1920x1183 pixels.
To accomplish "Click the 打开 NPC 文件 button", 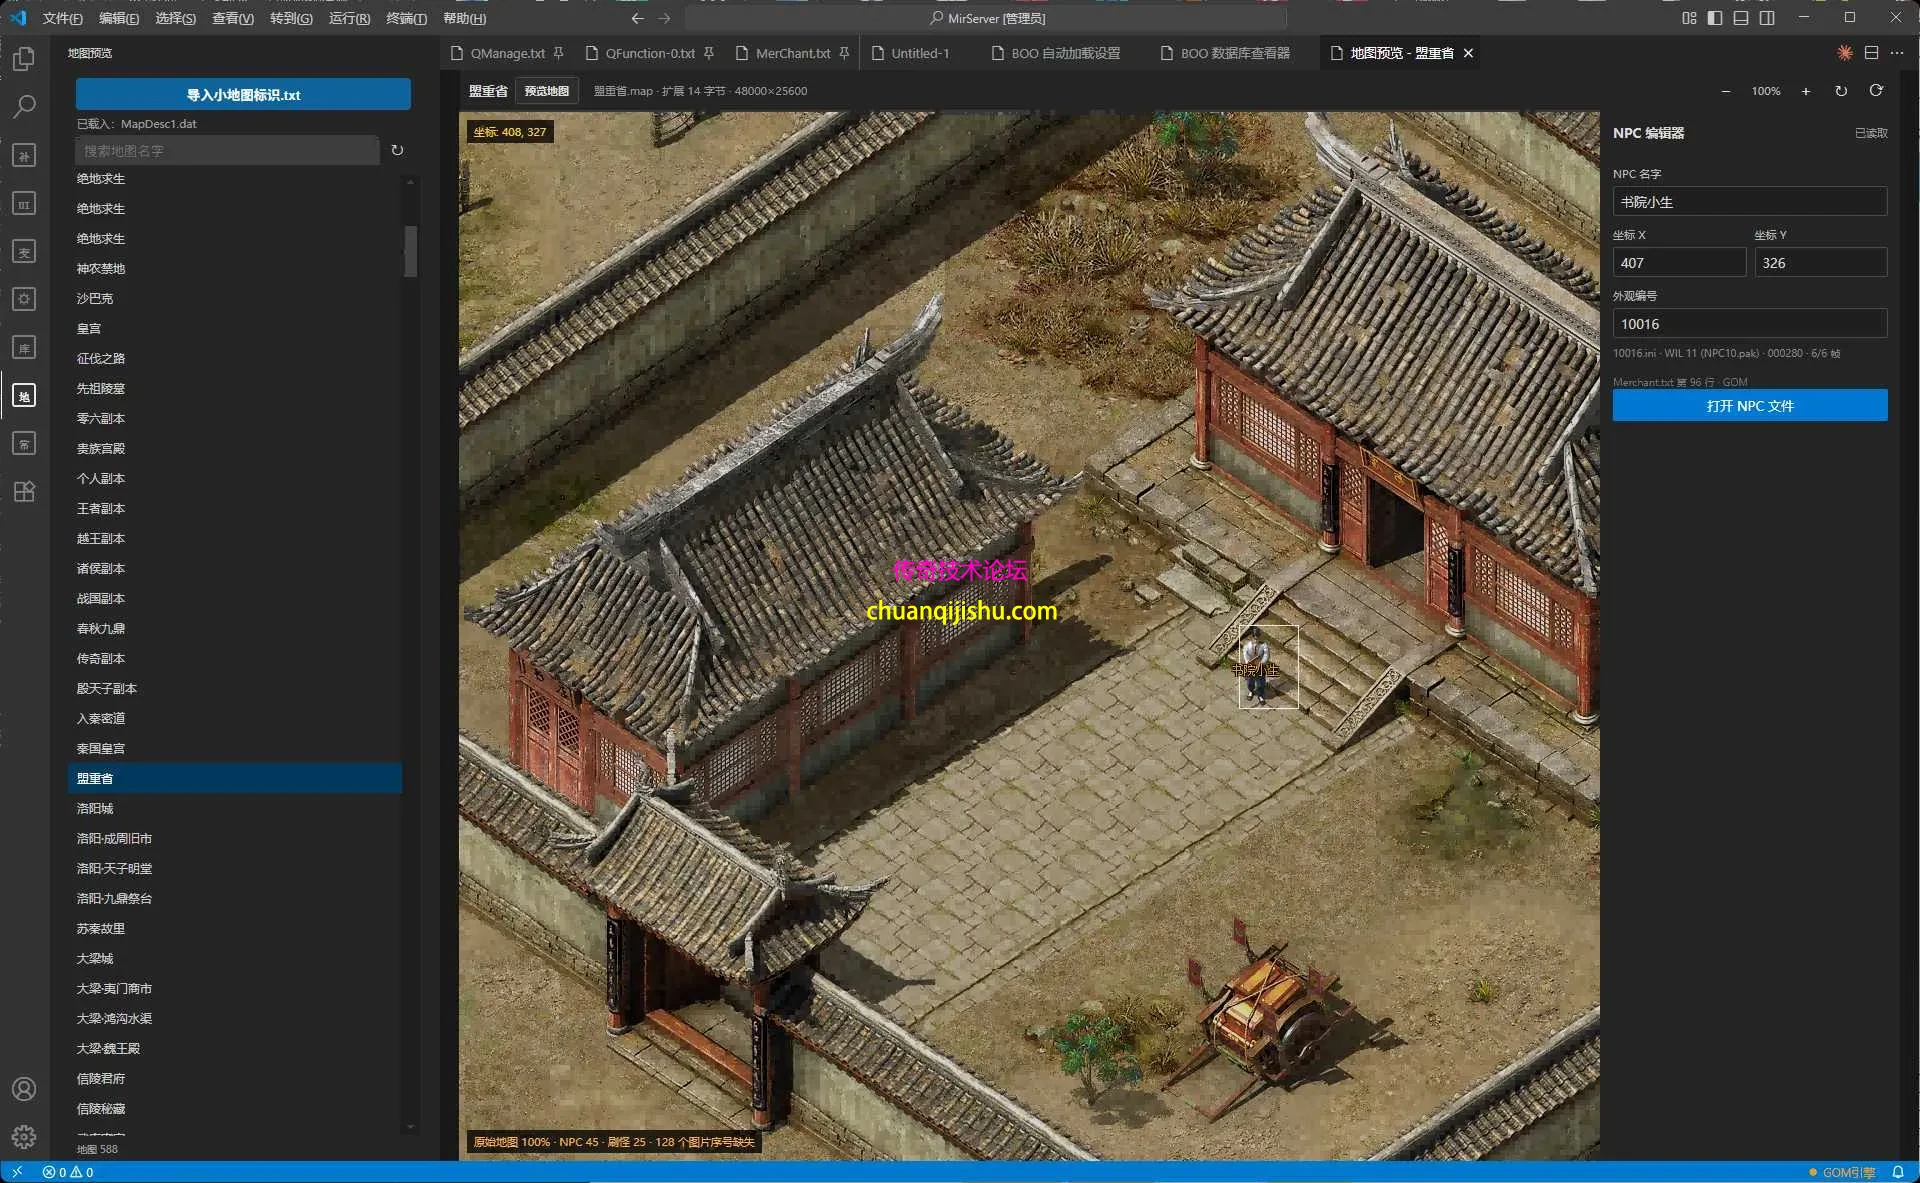I will click(1750, 405).
